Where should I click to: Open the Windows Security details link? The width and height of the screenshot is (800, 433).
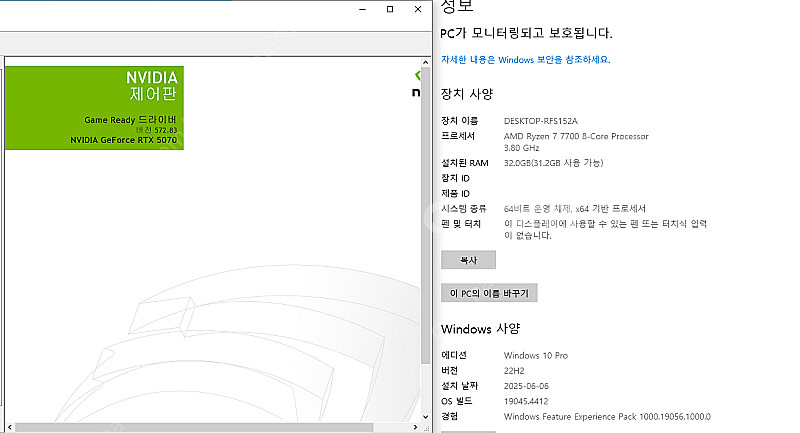(526, 60)
